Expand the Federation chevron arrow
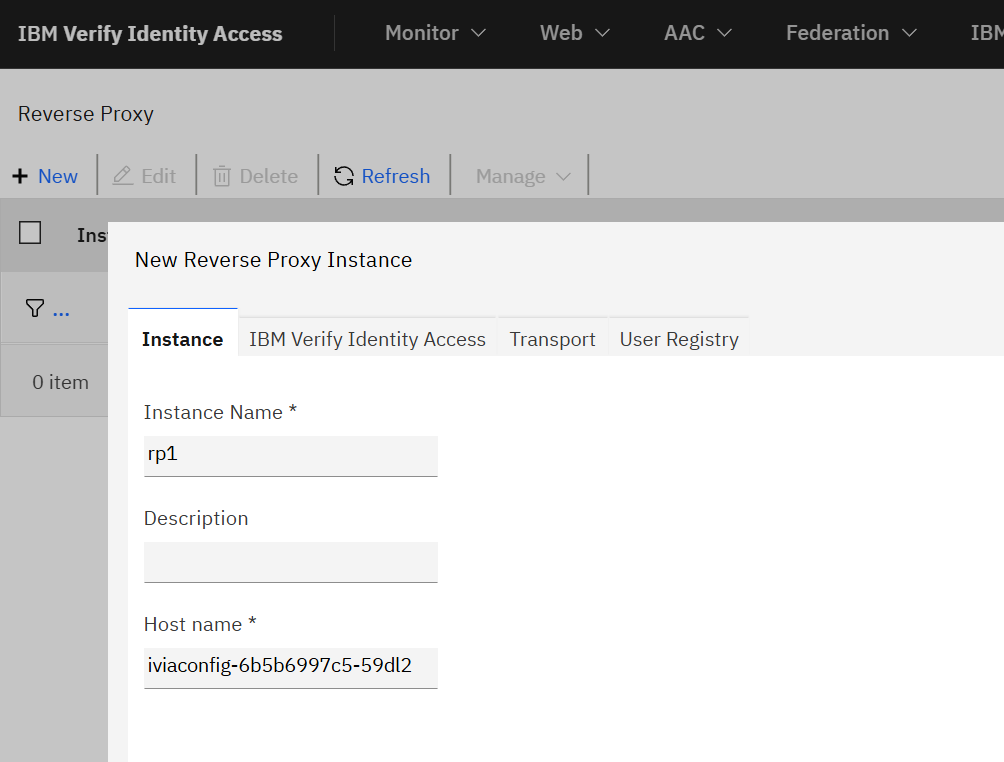 click(x=910, y=33)
